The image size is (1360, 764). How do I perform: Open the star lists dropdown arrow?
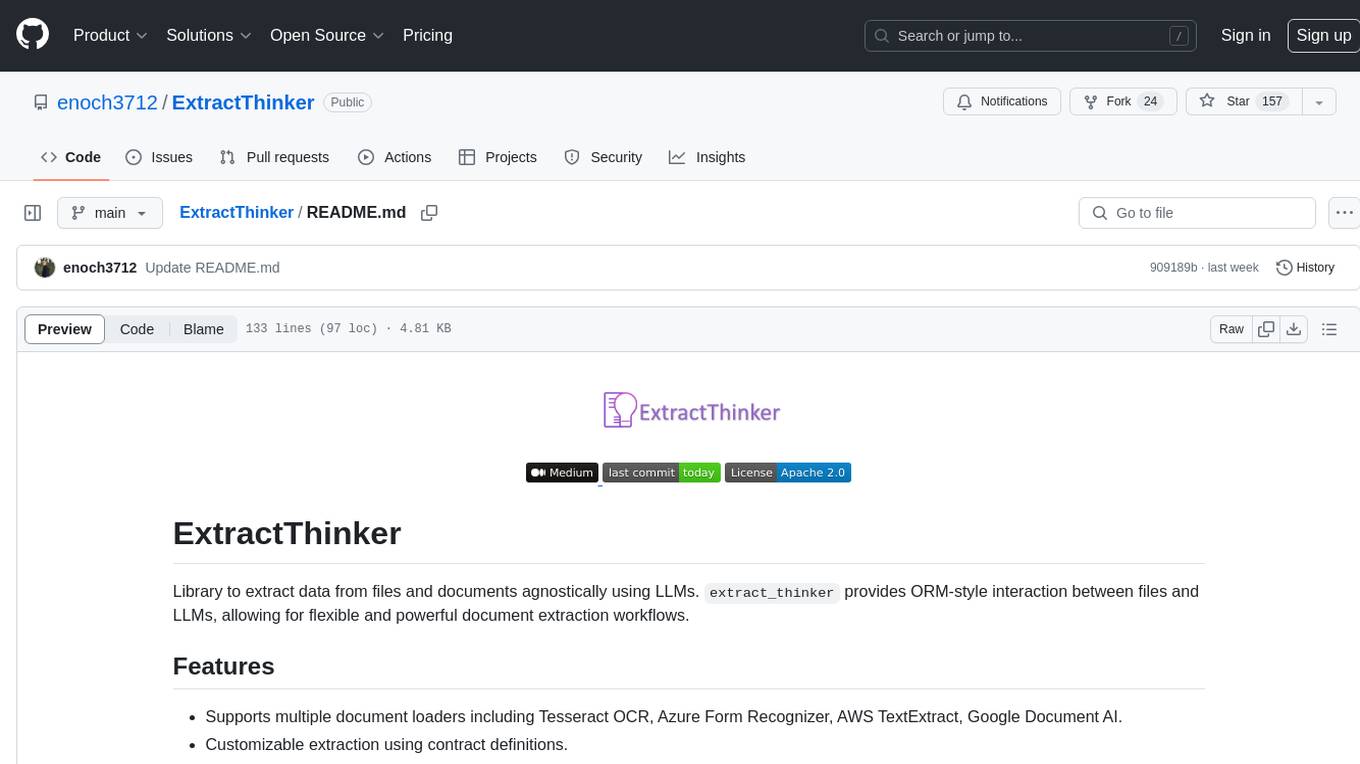tap(1319, 102)
